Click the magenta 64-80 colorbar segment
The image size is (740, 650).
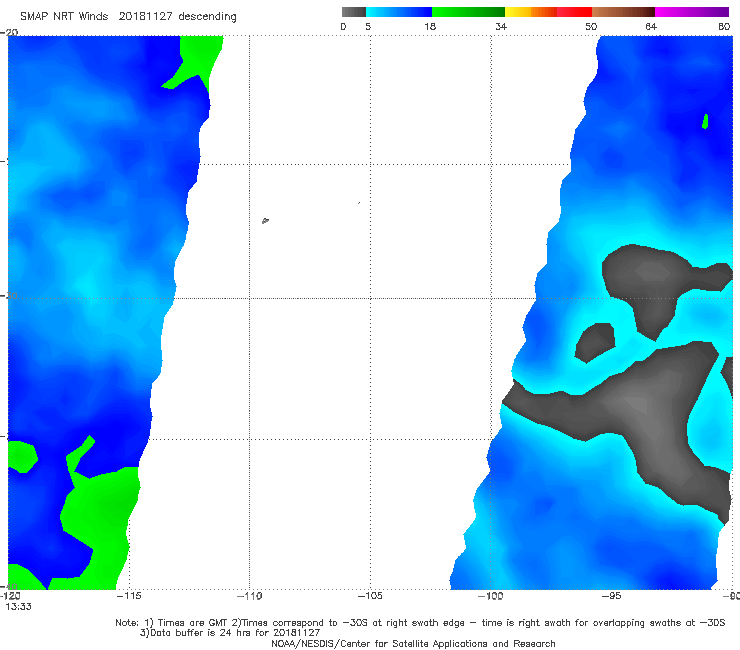(x=692, y=12)
